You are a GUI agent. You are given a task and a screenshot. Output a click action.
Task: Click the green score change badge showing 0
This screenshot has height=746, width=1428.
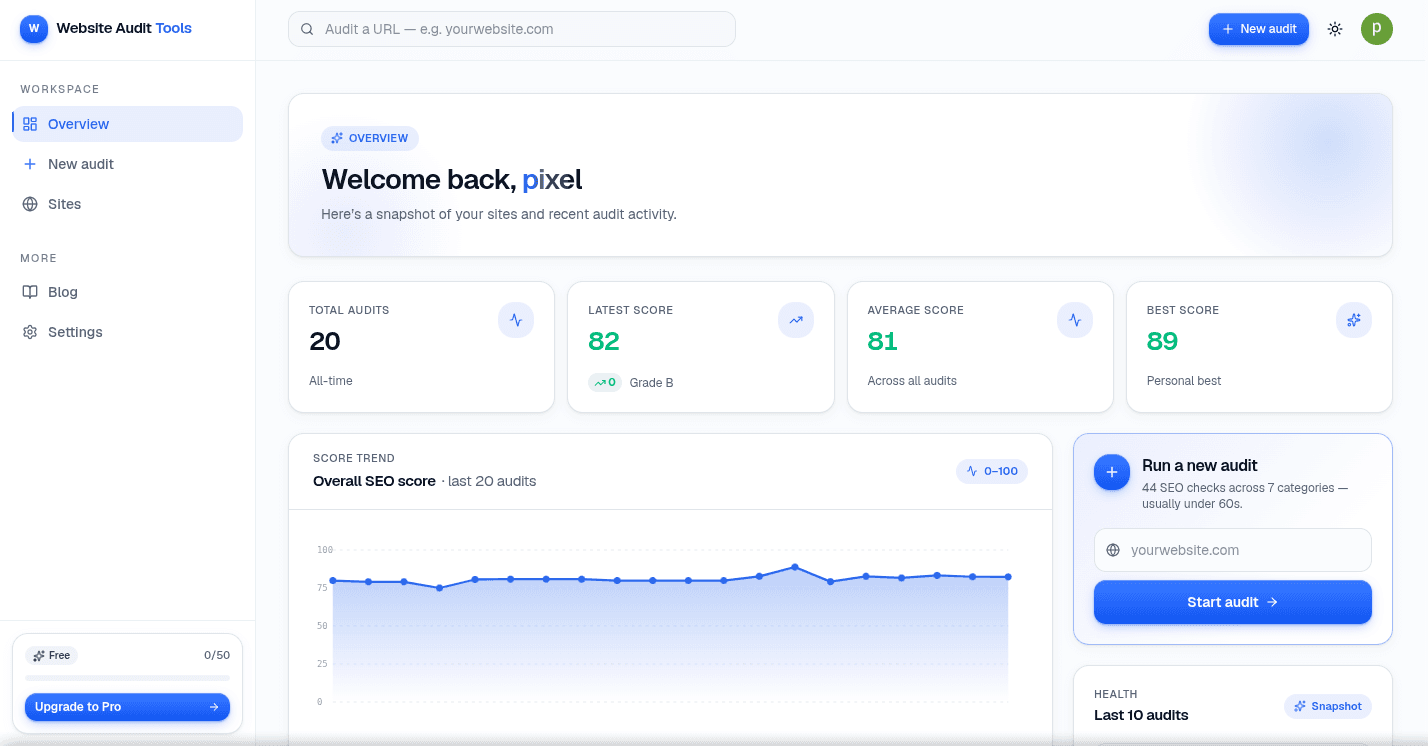[x=605, y=382]
